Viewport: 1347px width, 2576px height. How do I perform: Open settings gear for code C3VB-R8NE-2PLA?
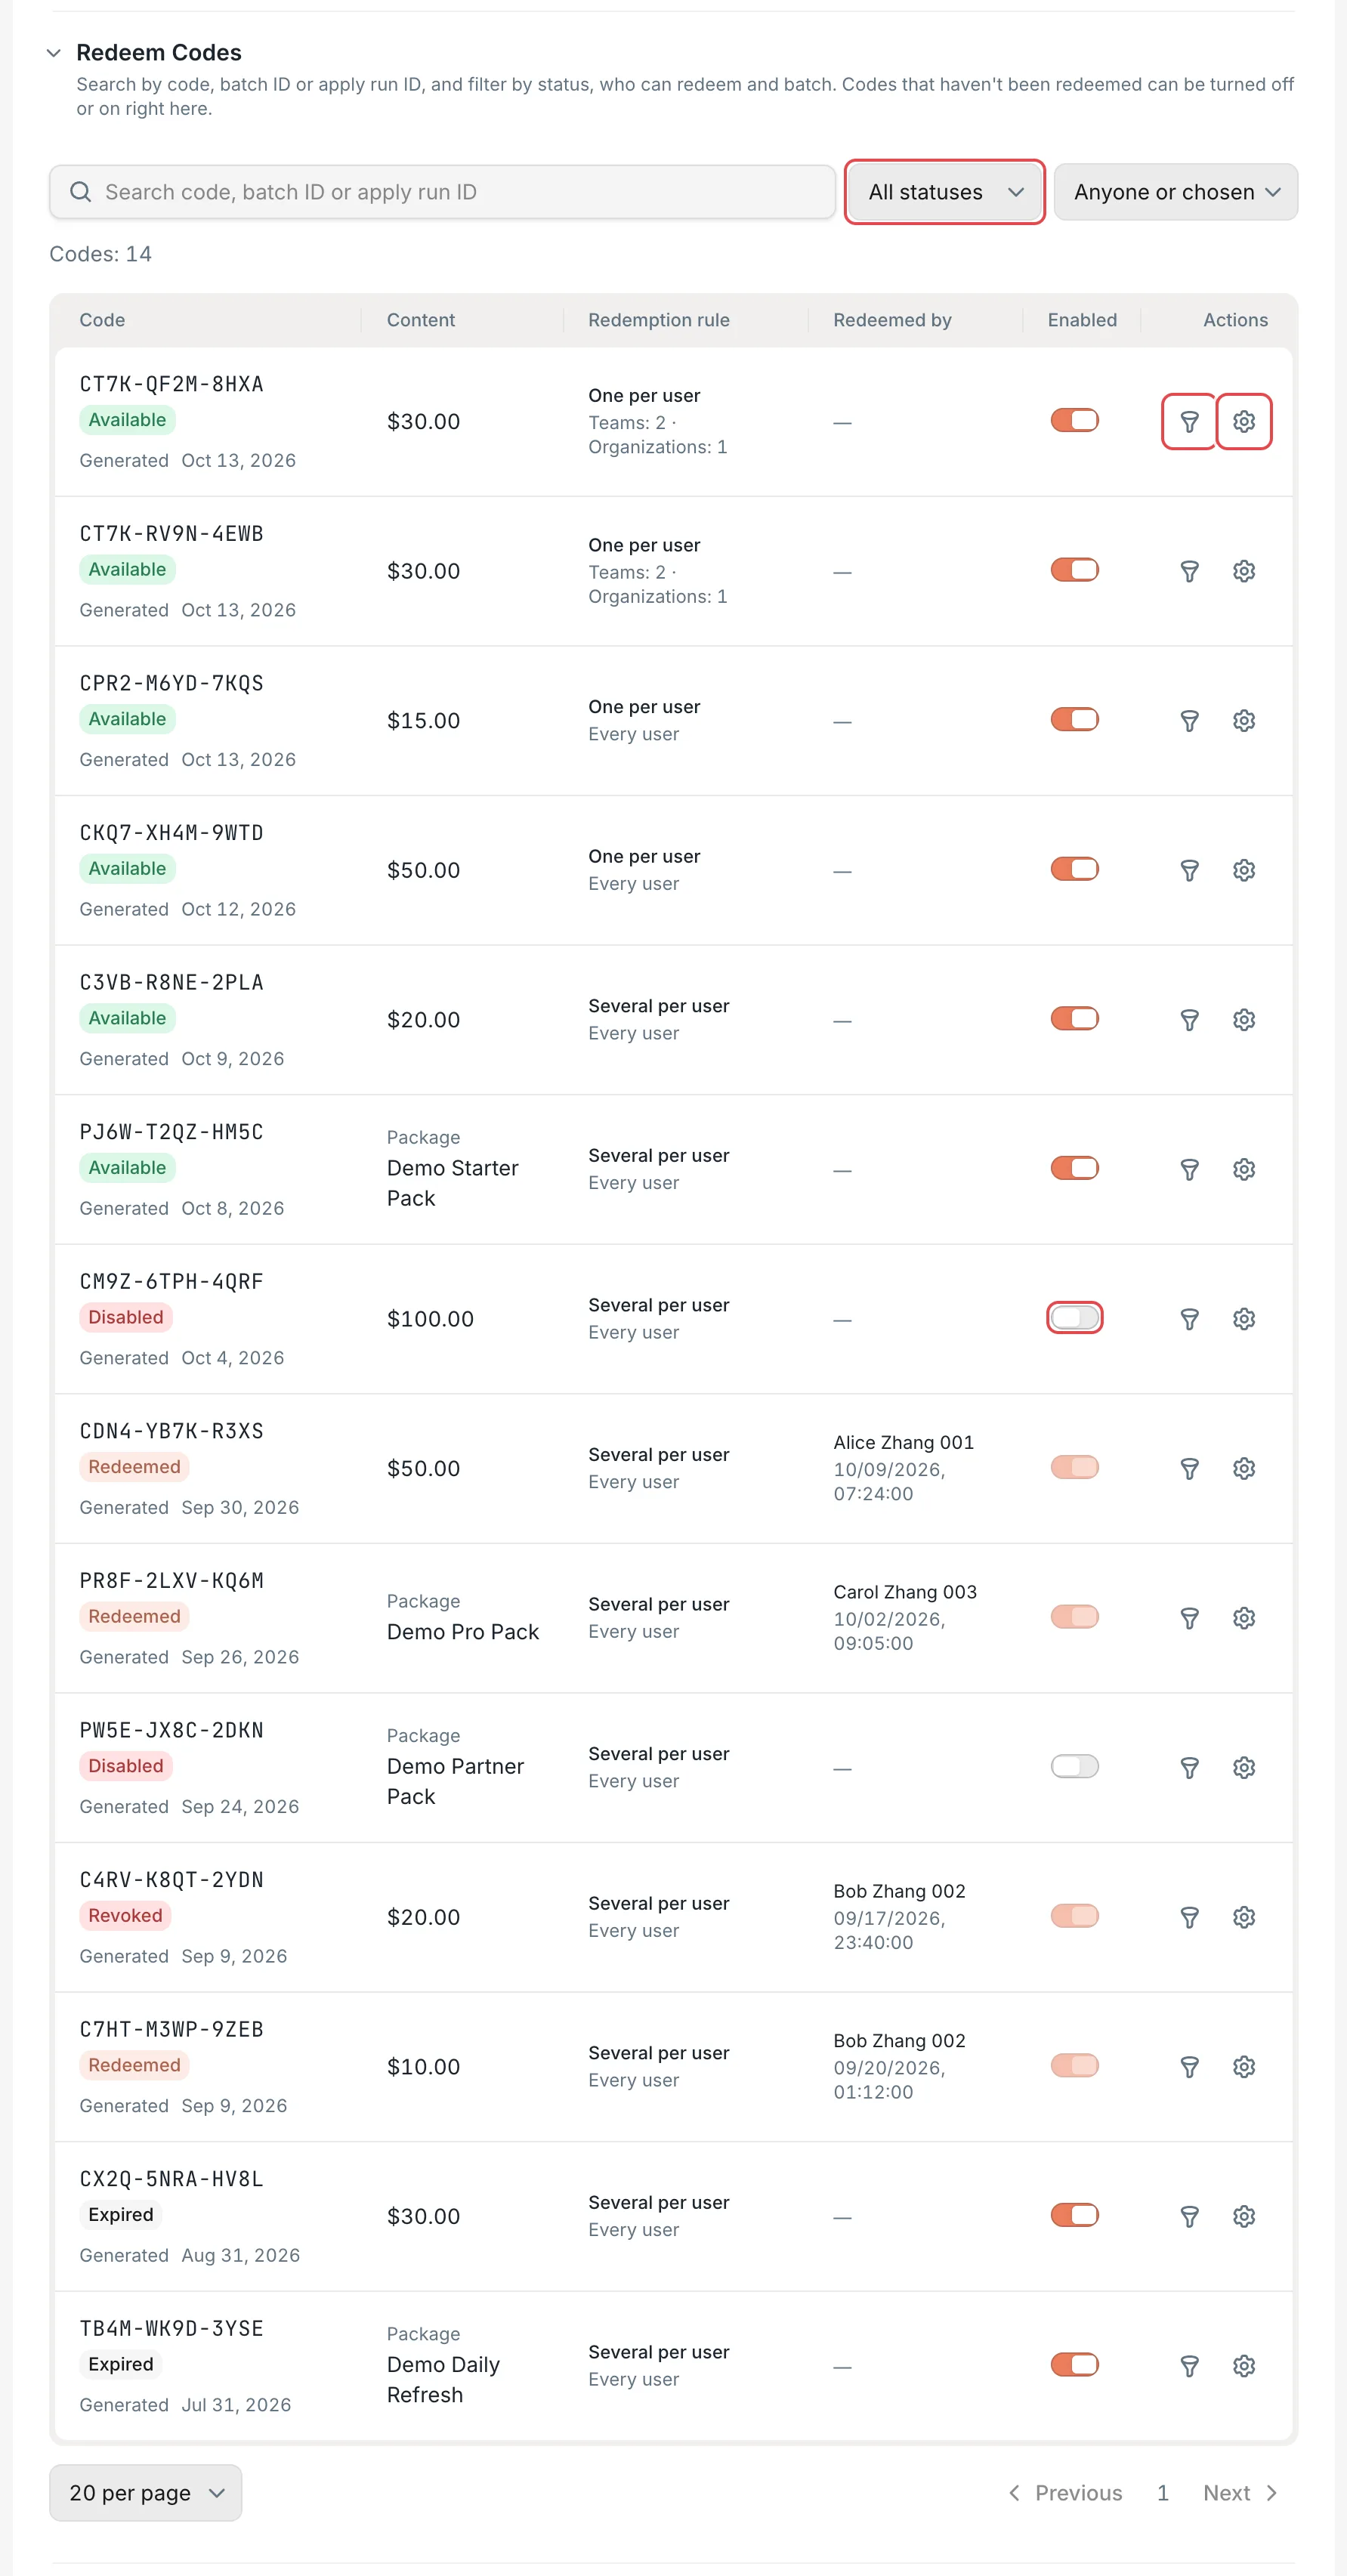pos(1243,1019)
